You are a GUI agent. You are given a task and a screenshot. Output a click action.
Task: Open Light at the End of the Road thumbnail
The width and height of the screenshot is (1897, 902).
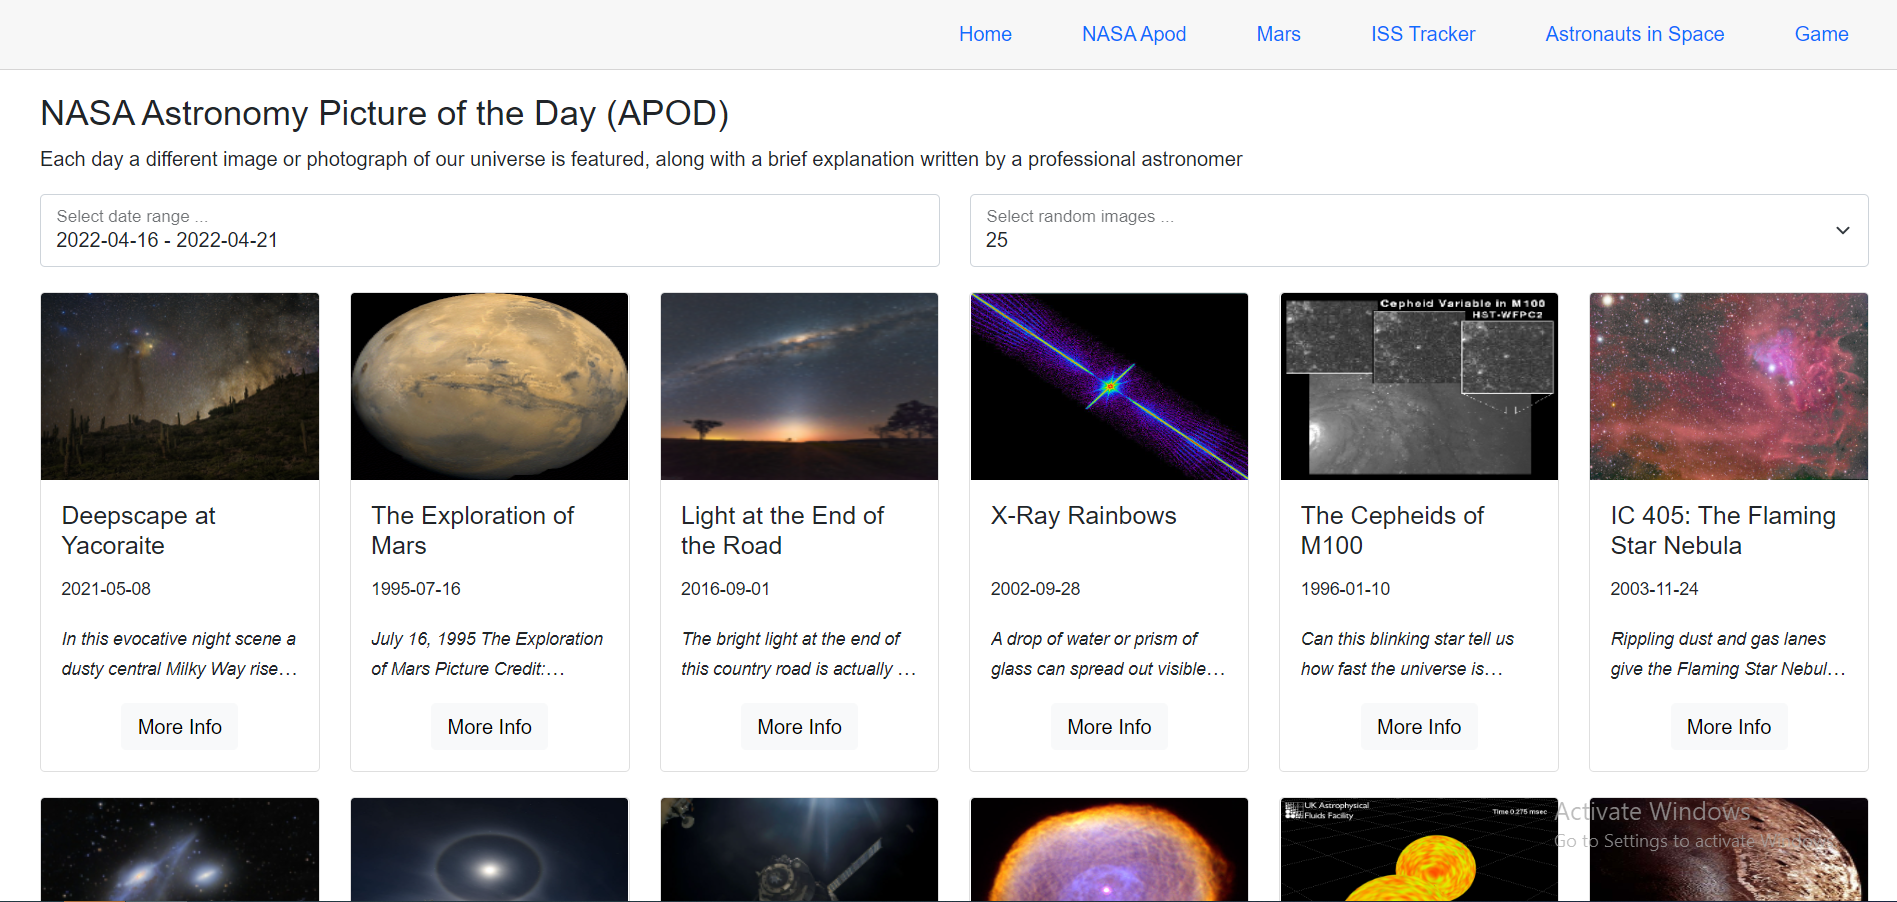[800, 386]
